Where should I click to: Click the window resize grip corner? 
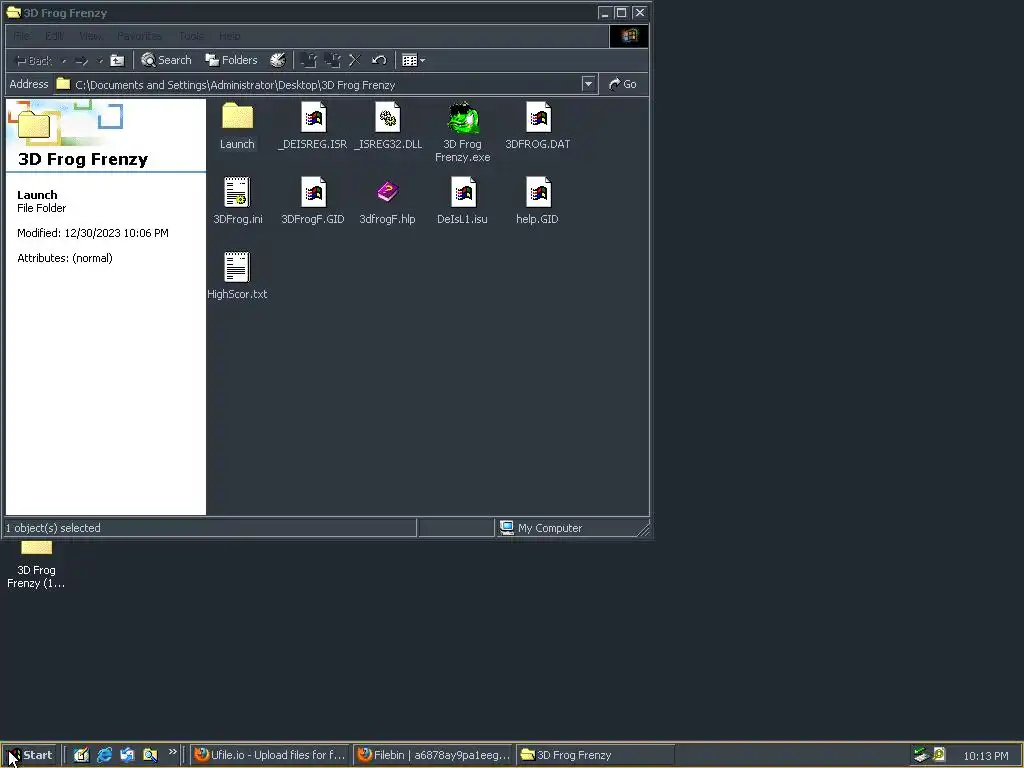(644, 530)
